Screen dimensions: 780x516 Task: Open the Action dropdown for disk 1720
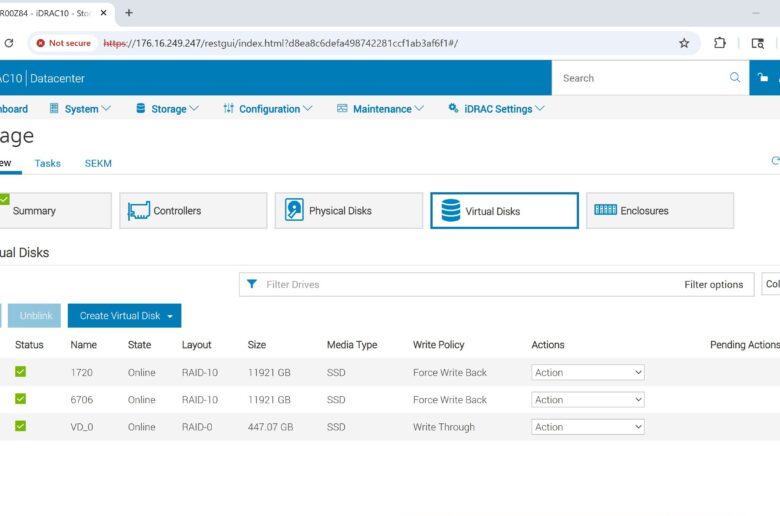pyautogui.click(x=587, y=372)
